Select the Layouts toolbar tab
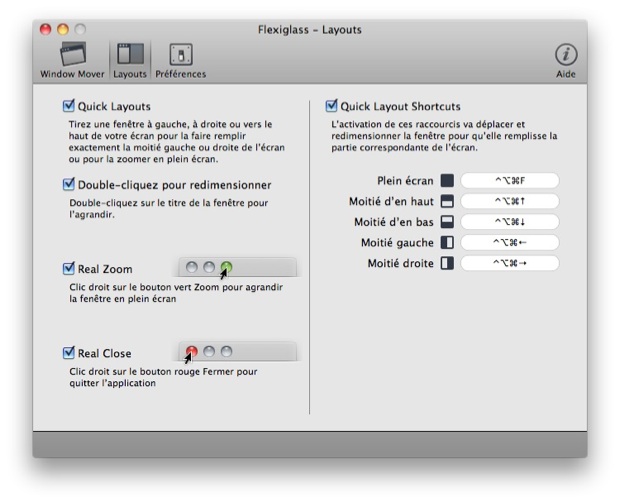 (x=130, y=61)
